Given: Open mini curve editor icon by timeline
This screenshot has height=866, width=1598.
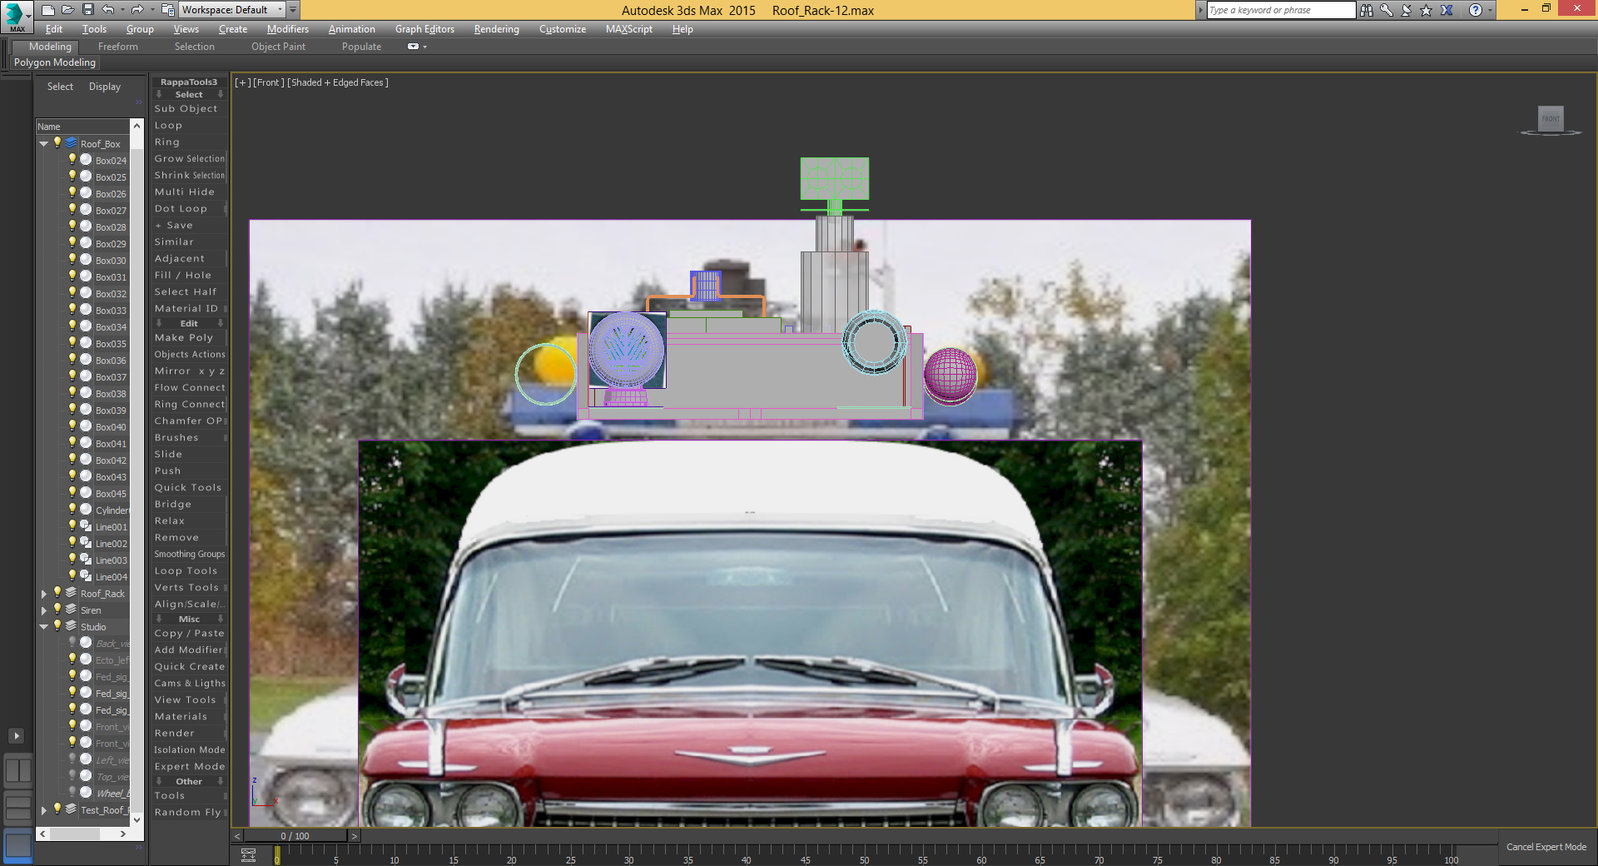Looking at the screenshot, I should (248, 855).
